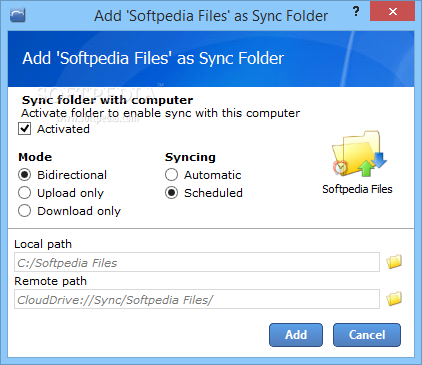Close the dialog with the red X

(392, 12)
